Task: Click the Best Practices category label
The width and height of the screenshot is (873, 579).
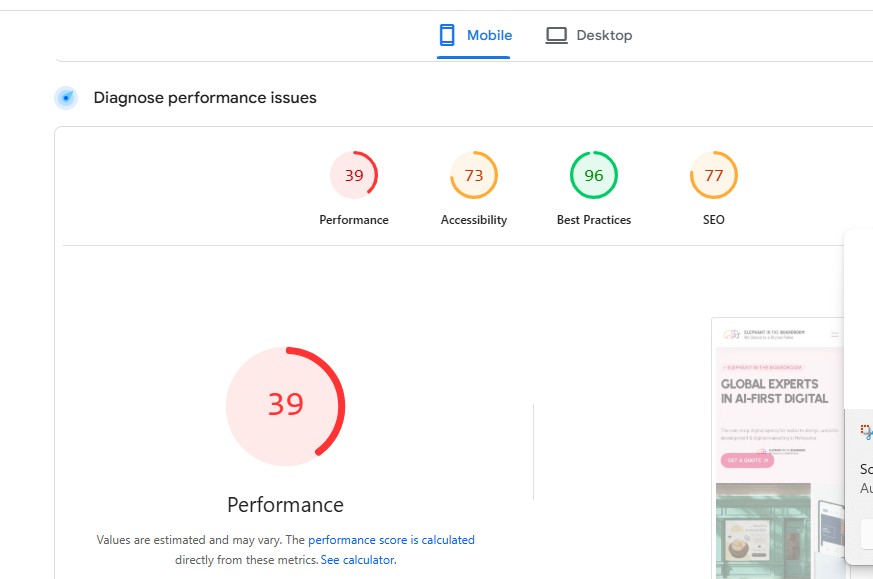Action: [x=594, y=220]
